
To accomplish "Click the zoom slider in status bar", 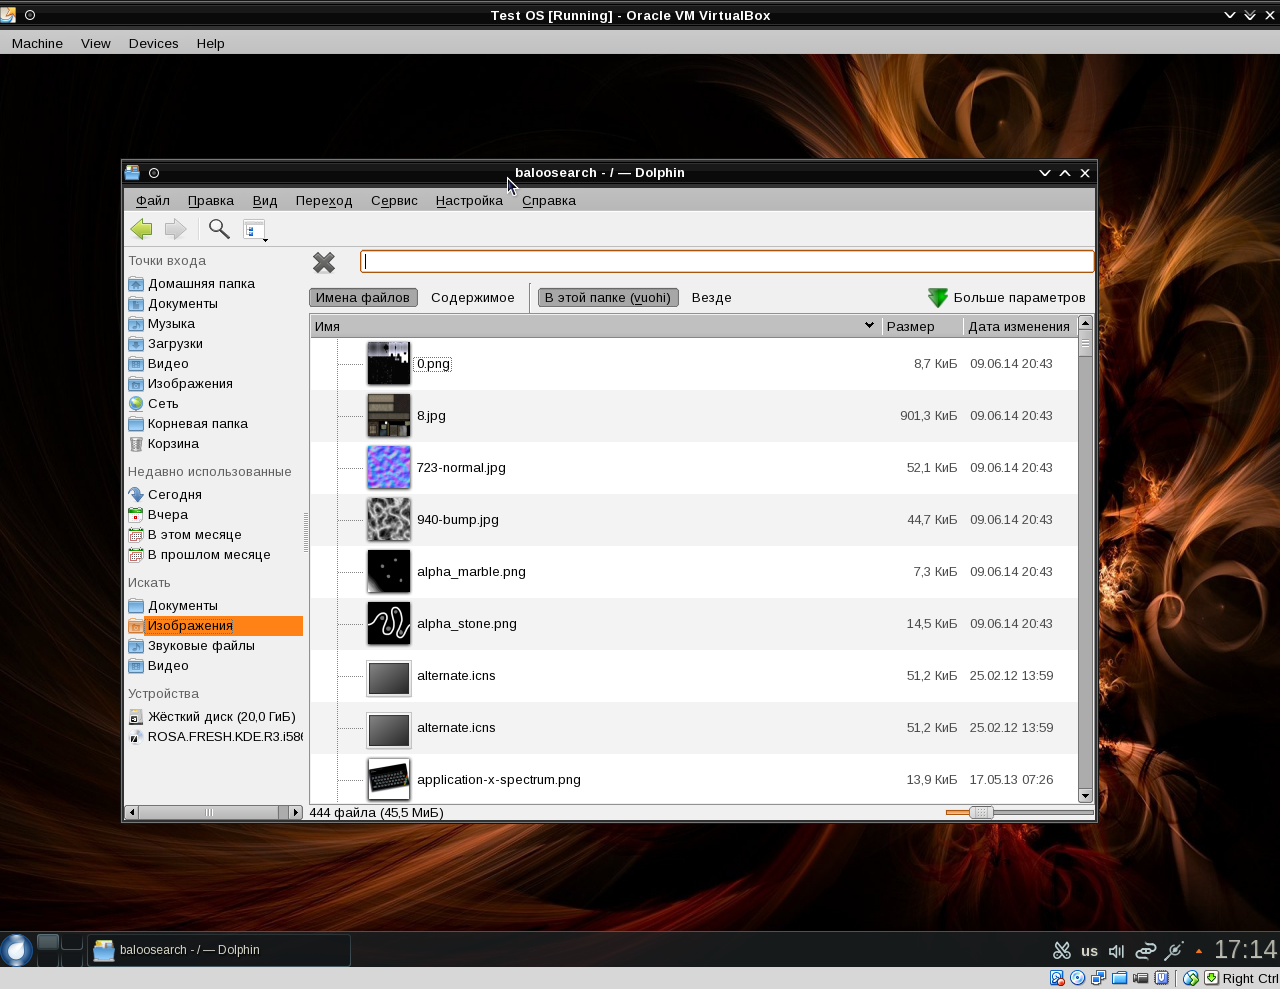I will [981, 813].
